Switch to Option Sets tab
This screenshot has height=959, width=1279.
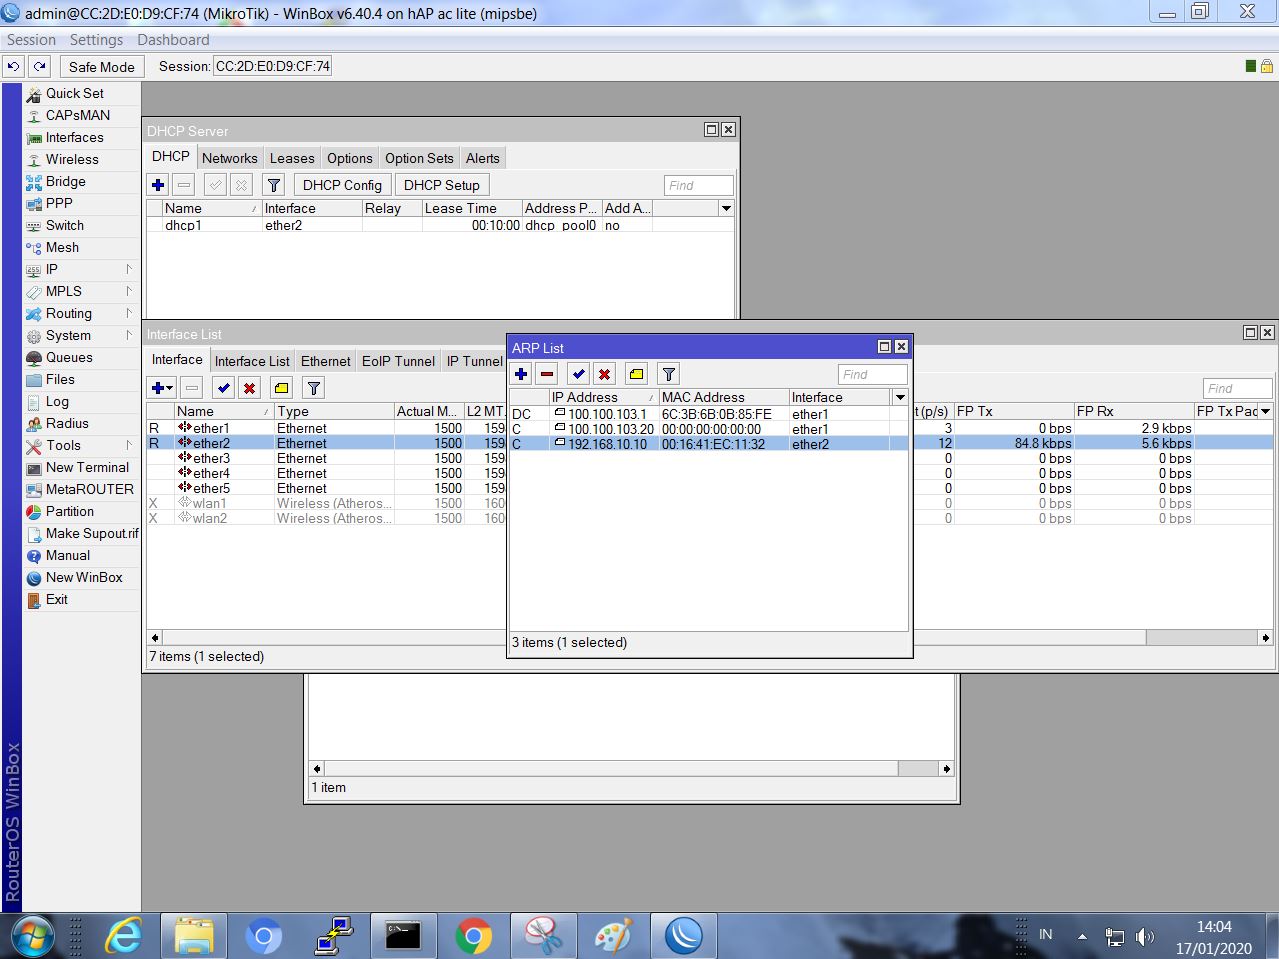coord(419,158)
